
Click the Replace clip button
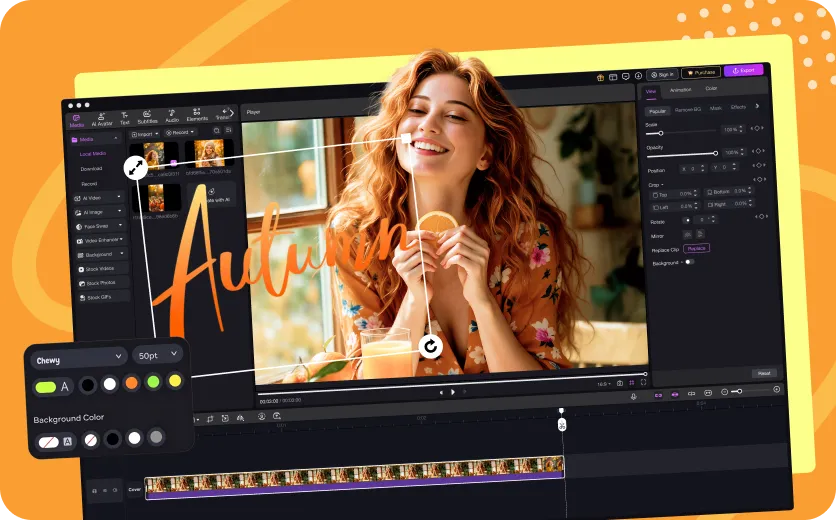(x=696, y=249)
